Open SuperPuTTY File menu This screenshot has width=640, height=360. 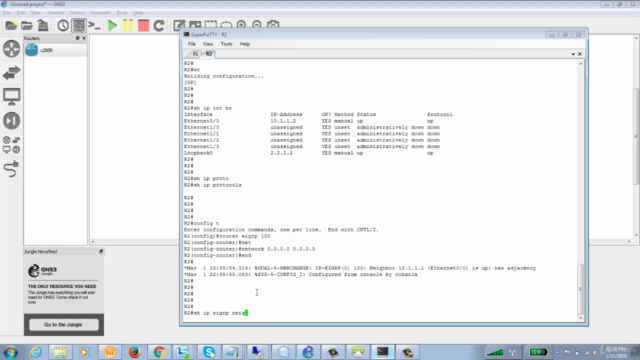click(x=192, y=44)
